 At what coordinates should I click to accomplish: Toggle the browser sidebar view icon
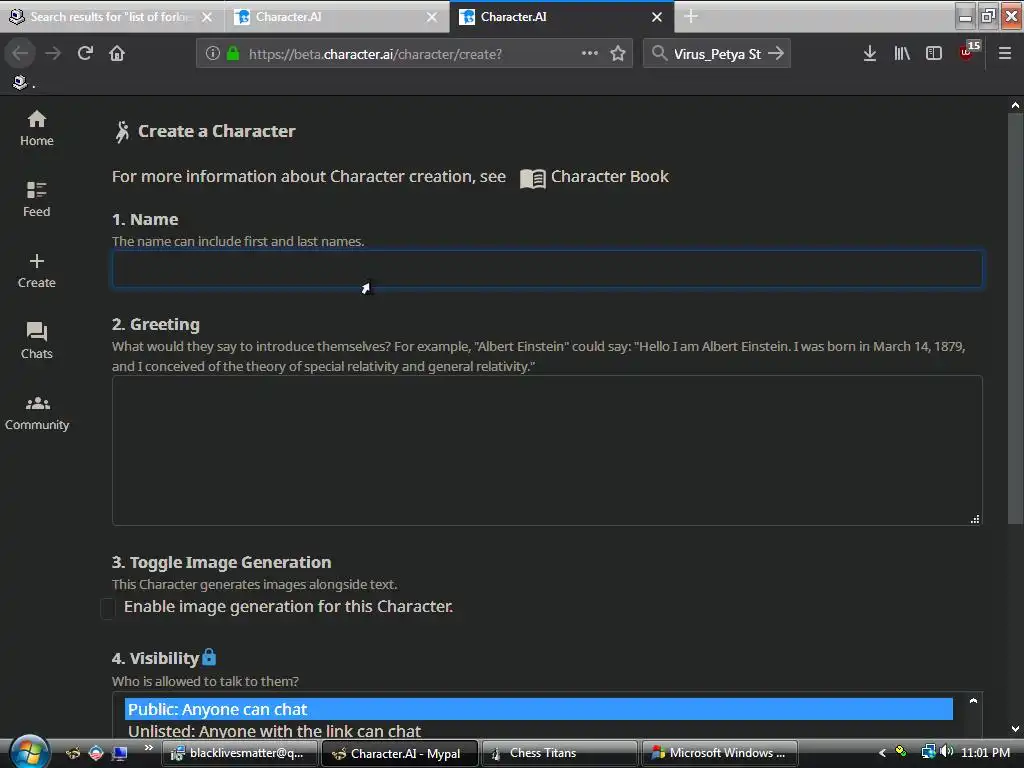934,54
